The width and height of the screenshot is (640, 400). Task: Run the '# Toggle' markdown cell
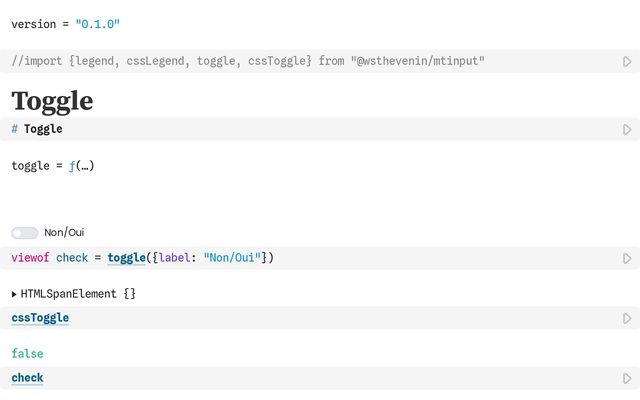coord(627,129)
